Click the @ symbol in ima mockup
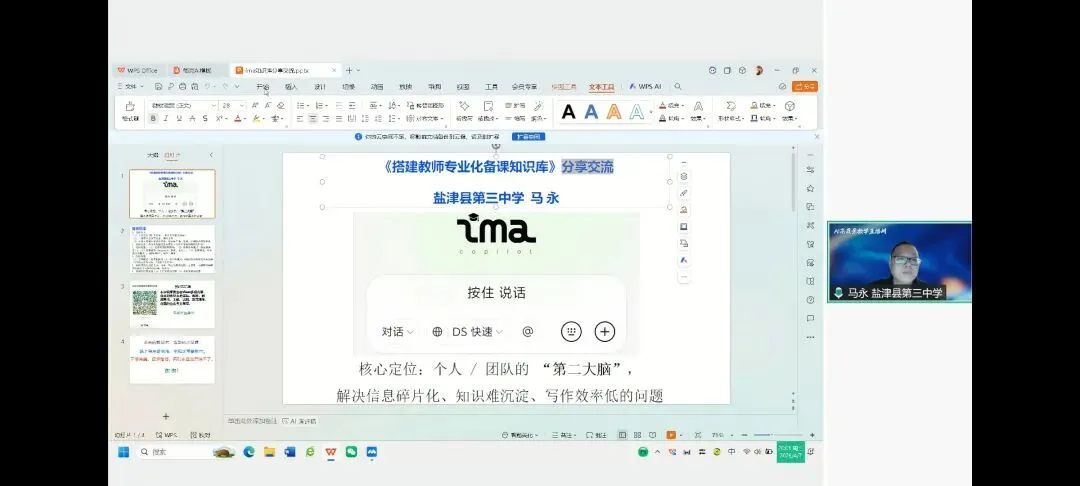The height and width of the screenshot is (486, 1080). pyautogui.click(x=528, y=332)
